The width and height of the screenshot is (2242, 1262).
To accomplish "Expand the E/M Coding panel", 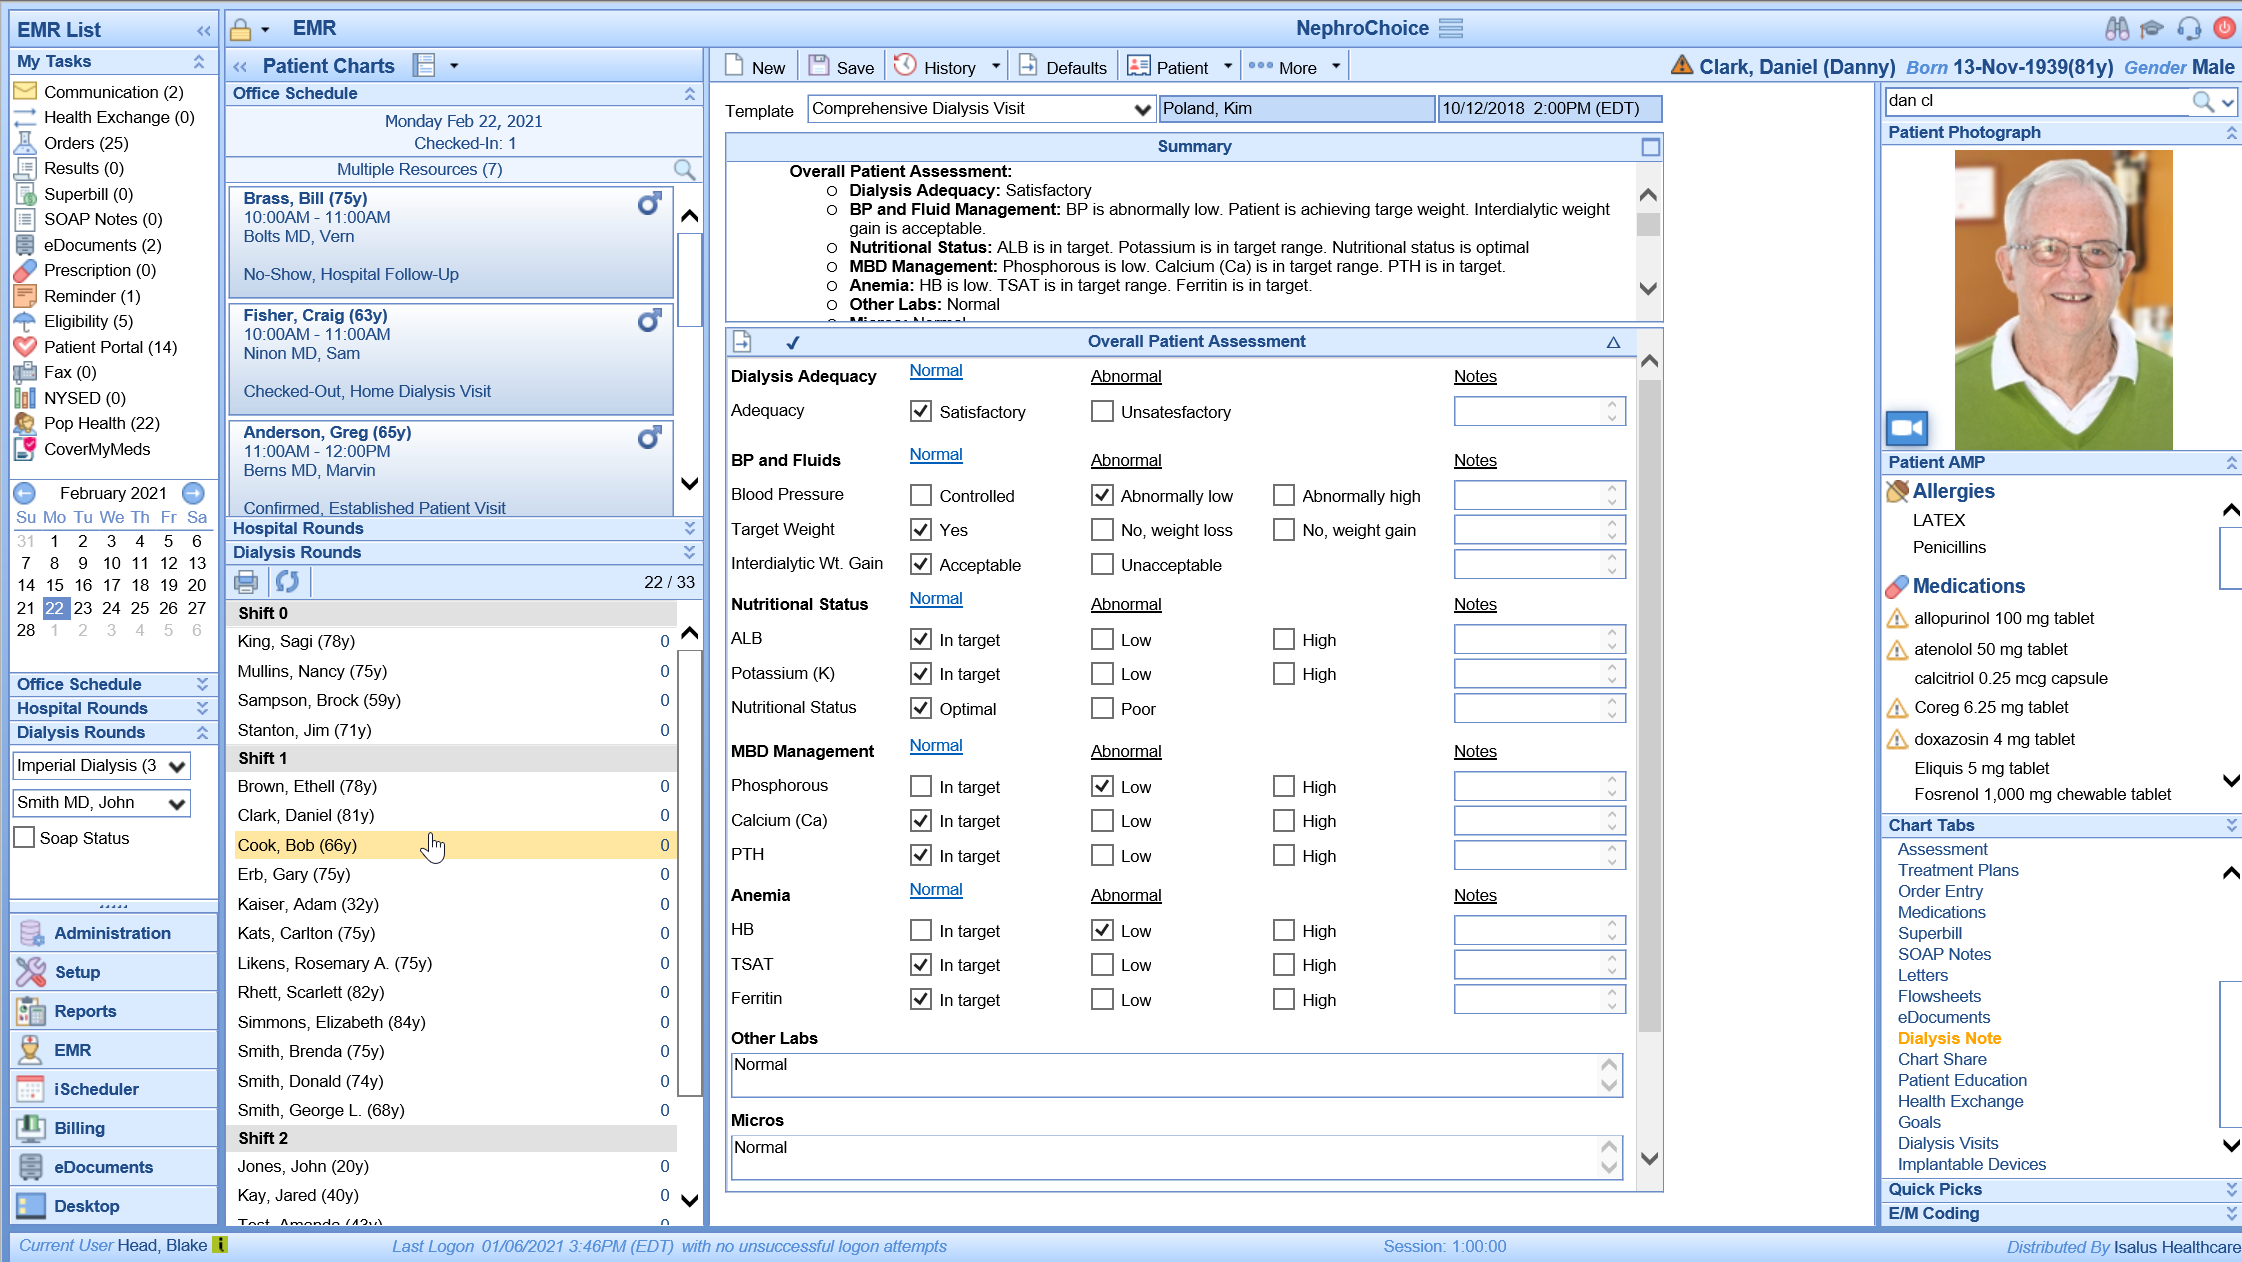I will coord(2231,1213).
